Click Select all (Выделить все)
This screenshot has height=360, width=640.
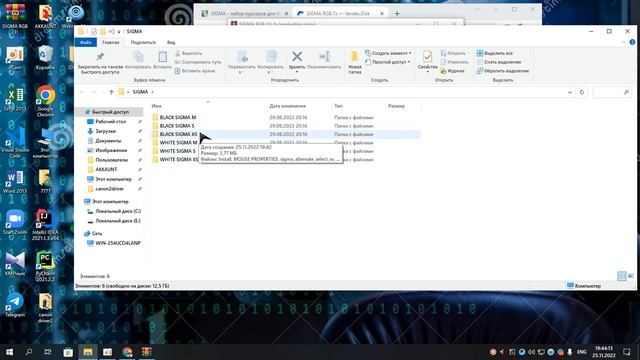(494, 53)
